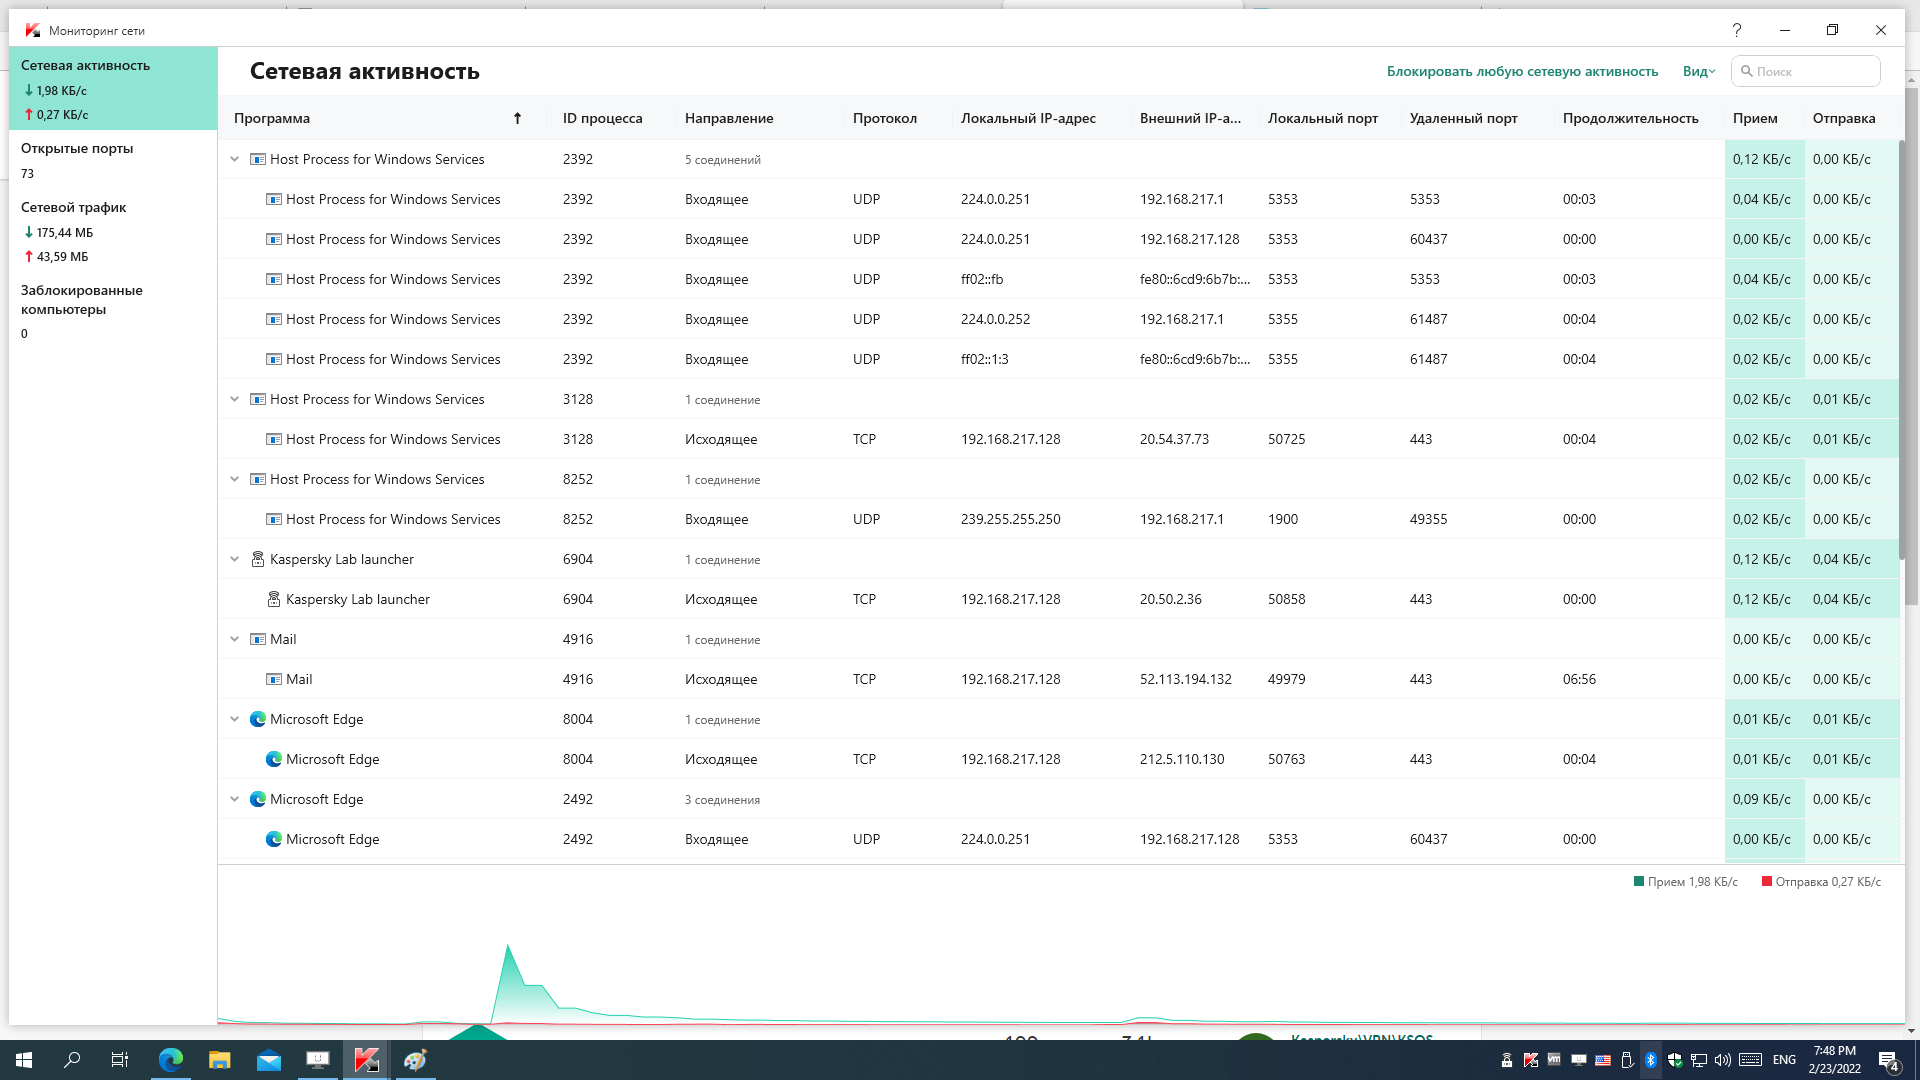Open Windows Start menu

tap(24, 1060)
